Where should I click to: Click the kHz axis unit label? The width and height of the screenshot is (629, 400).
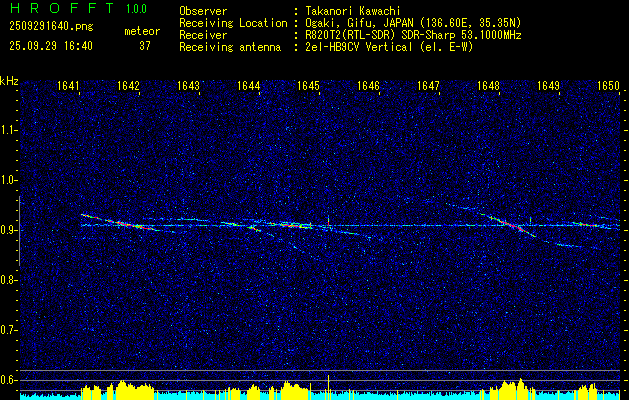tap(9, 81)
